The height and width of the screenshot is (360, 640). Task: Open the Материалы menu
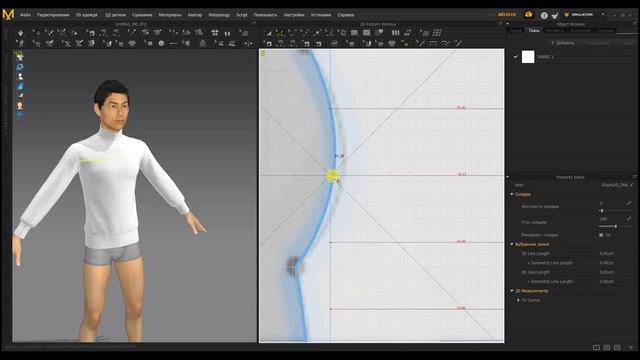point(170,15)
